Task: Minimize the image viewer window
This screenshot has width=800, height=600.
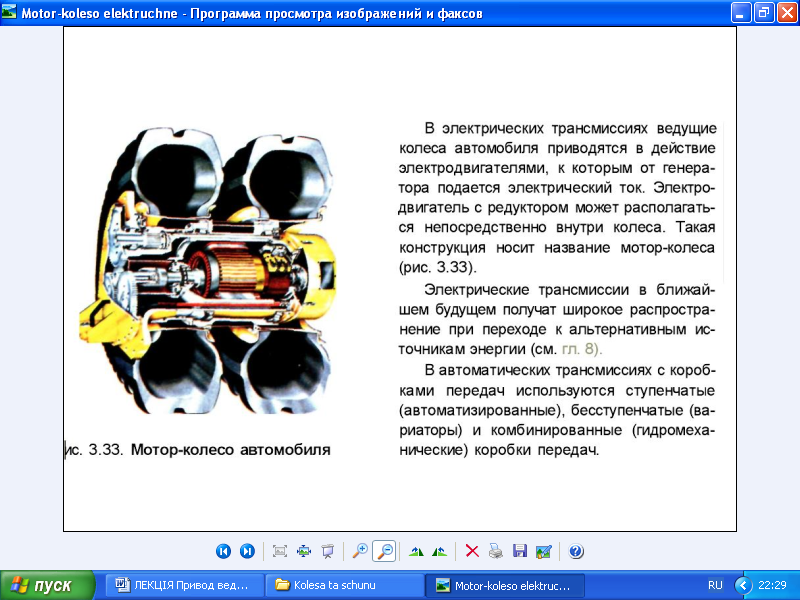Action: (740, 13)
